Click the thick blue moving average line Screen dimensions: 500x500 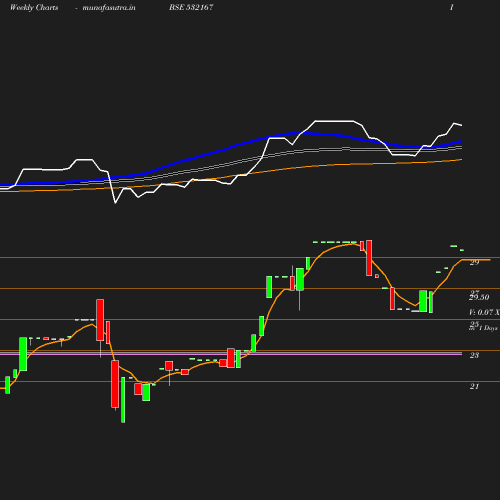point(231,149)
